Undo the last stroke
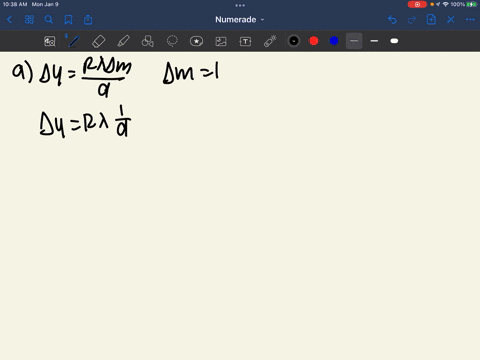Image resolution: width=480 pixels, height=360 pixels. pyautogui.click(x=392, y=20)
